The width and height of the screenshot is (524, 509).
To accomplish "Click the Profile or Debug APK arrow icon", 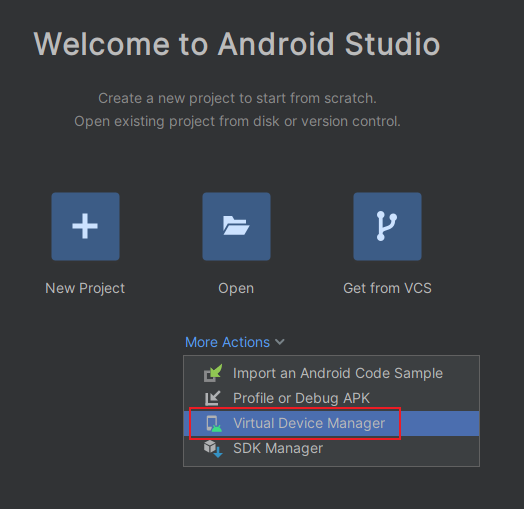I will point(213,398).
